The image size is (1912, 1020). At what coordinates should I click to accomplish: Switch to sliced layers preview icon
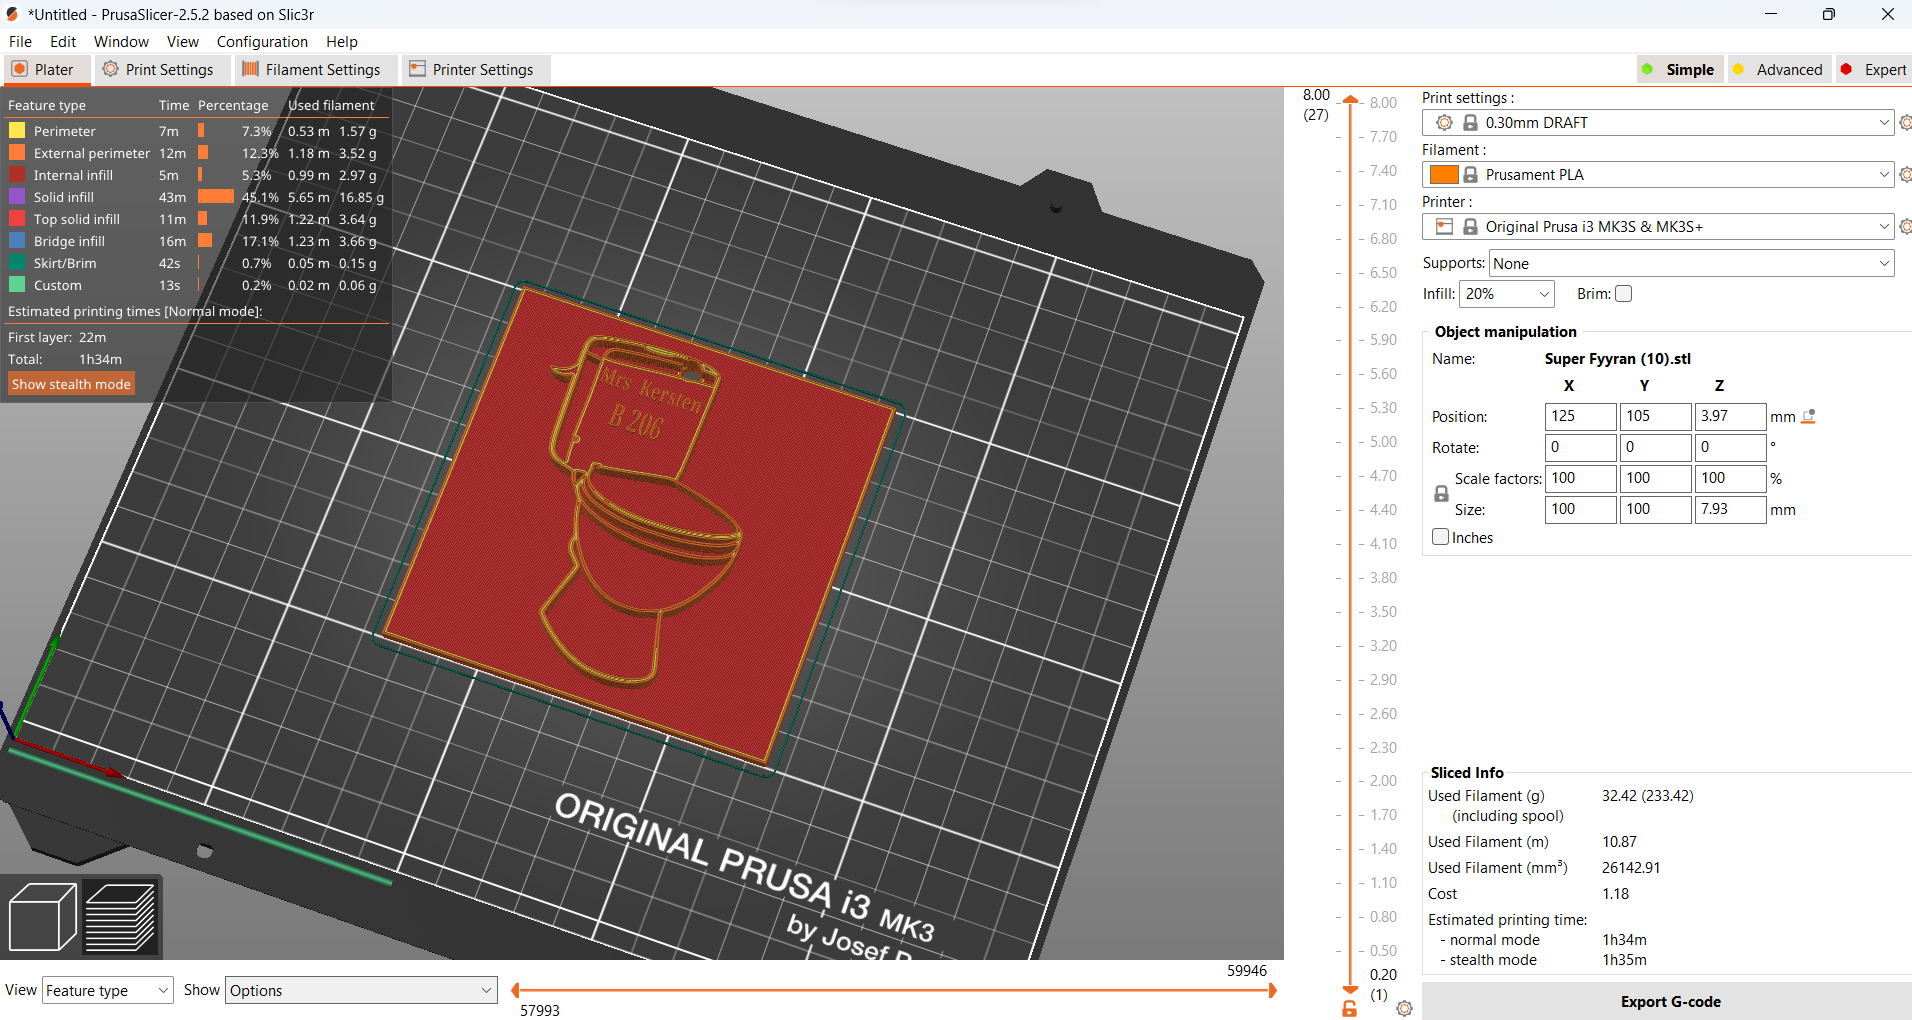tap(120, 917)
